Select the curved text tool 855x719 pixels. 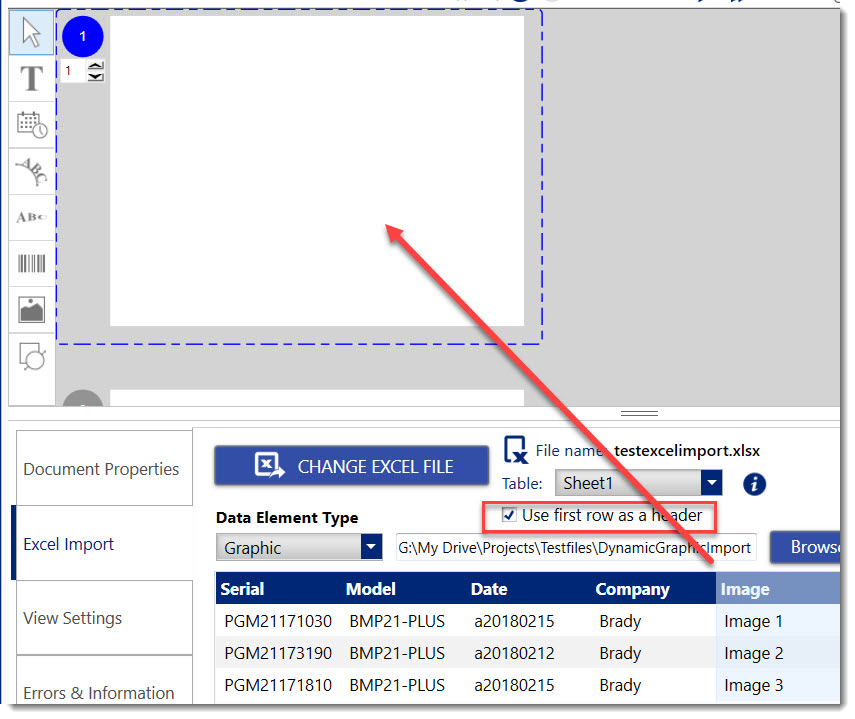coord(31,172)
